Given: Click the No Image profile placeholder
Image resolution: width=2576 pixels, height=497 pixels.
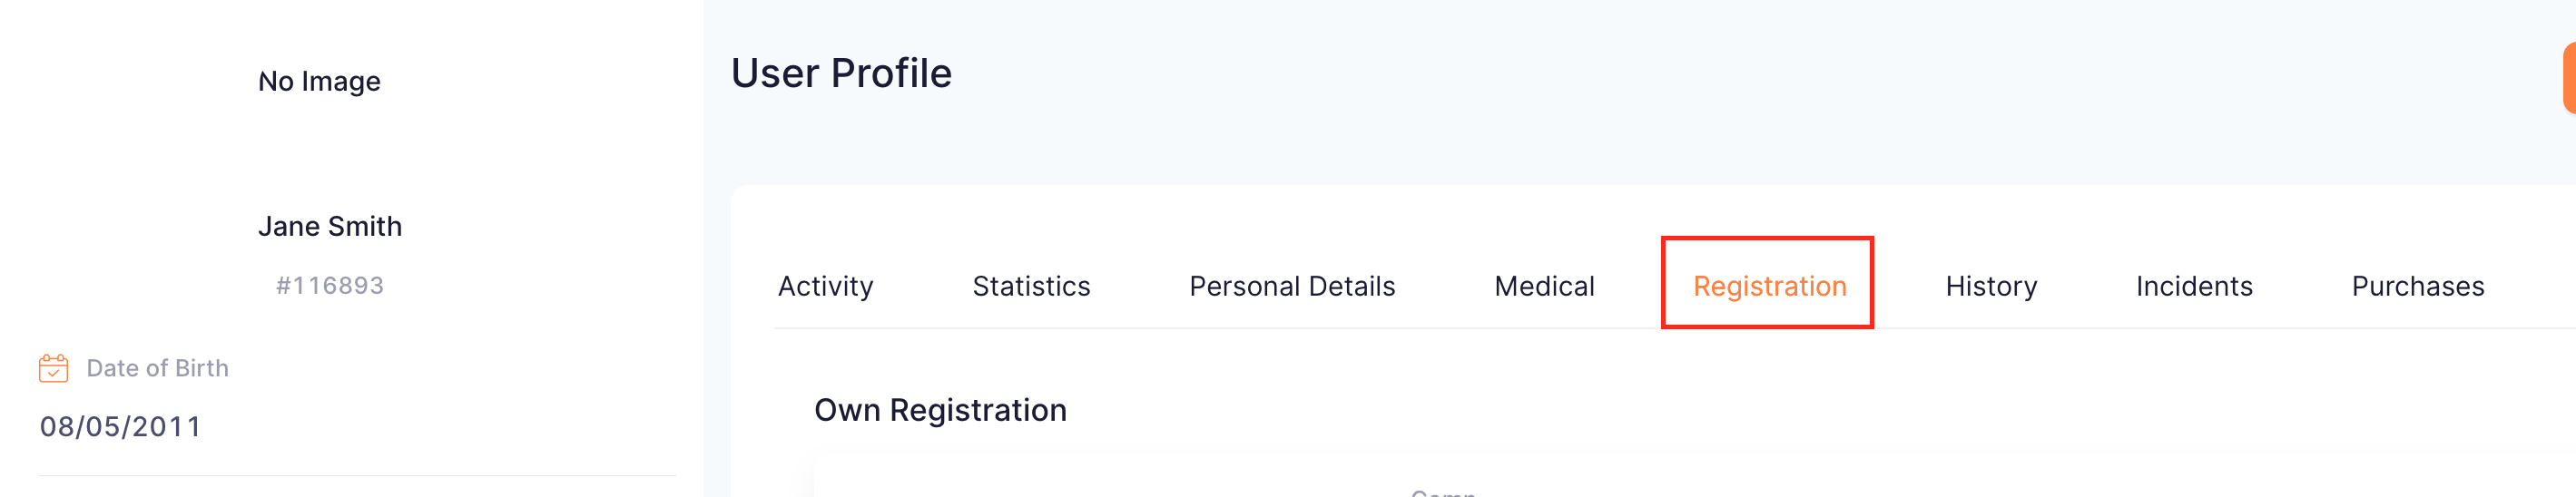Looking at the screenshot, I should pyautogui.click(x=319, y=81).
